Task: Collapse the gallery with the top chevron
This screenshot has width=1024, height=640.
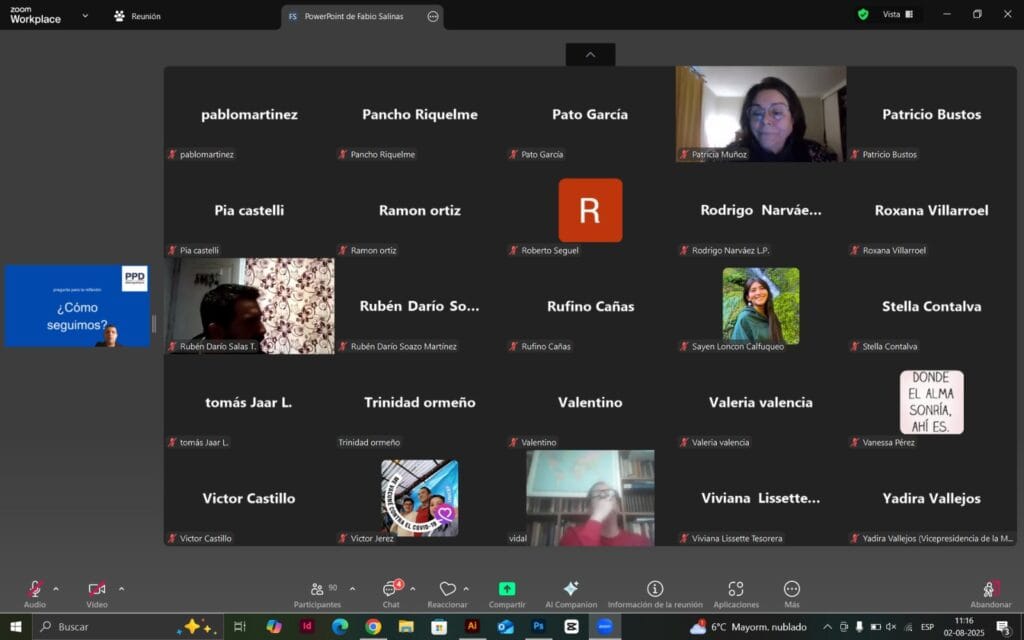Action: [x=590, y=55]
